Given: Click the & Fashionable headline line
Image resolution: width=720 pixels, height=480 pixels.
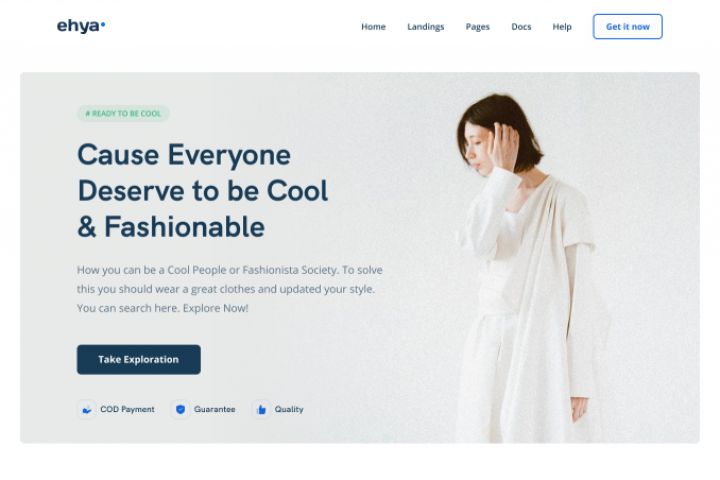Looking at the screenshot, I should tap(171, 227).
